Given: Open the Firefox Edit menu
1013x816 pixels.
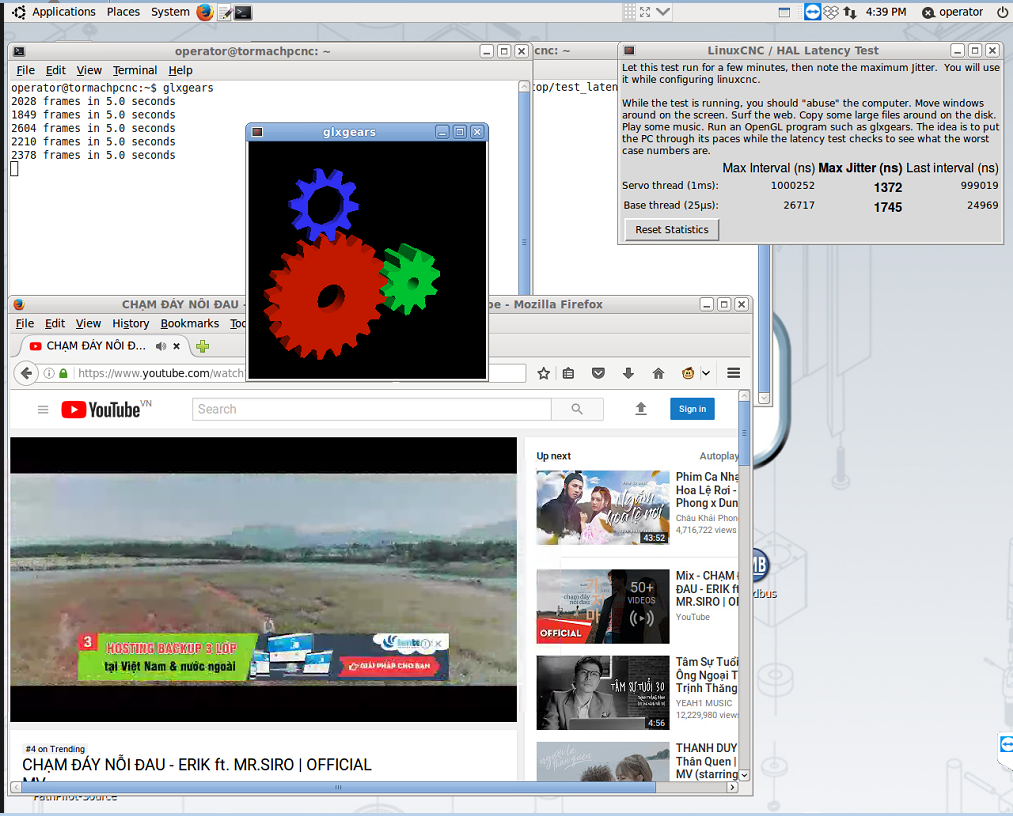Looking at the screenshot, I should tap(55, 324).
